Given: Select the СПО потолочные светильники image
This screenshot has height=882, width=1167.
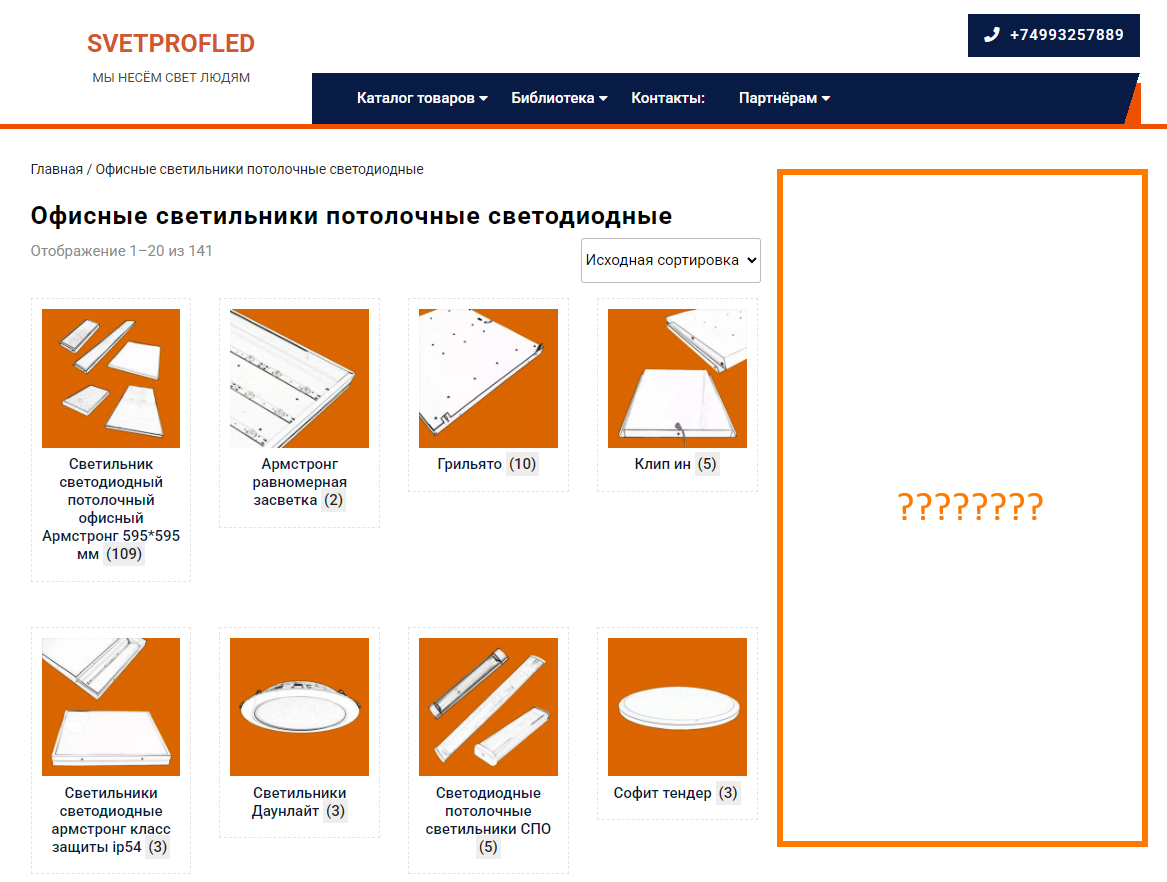Looking at the screenshot, I should point(488,707).
